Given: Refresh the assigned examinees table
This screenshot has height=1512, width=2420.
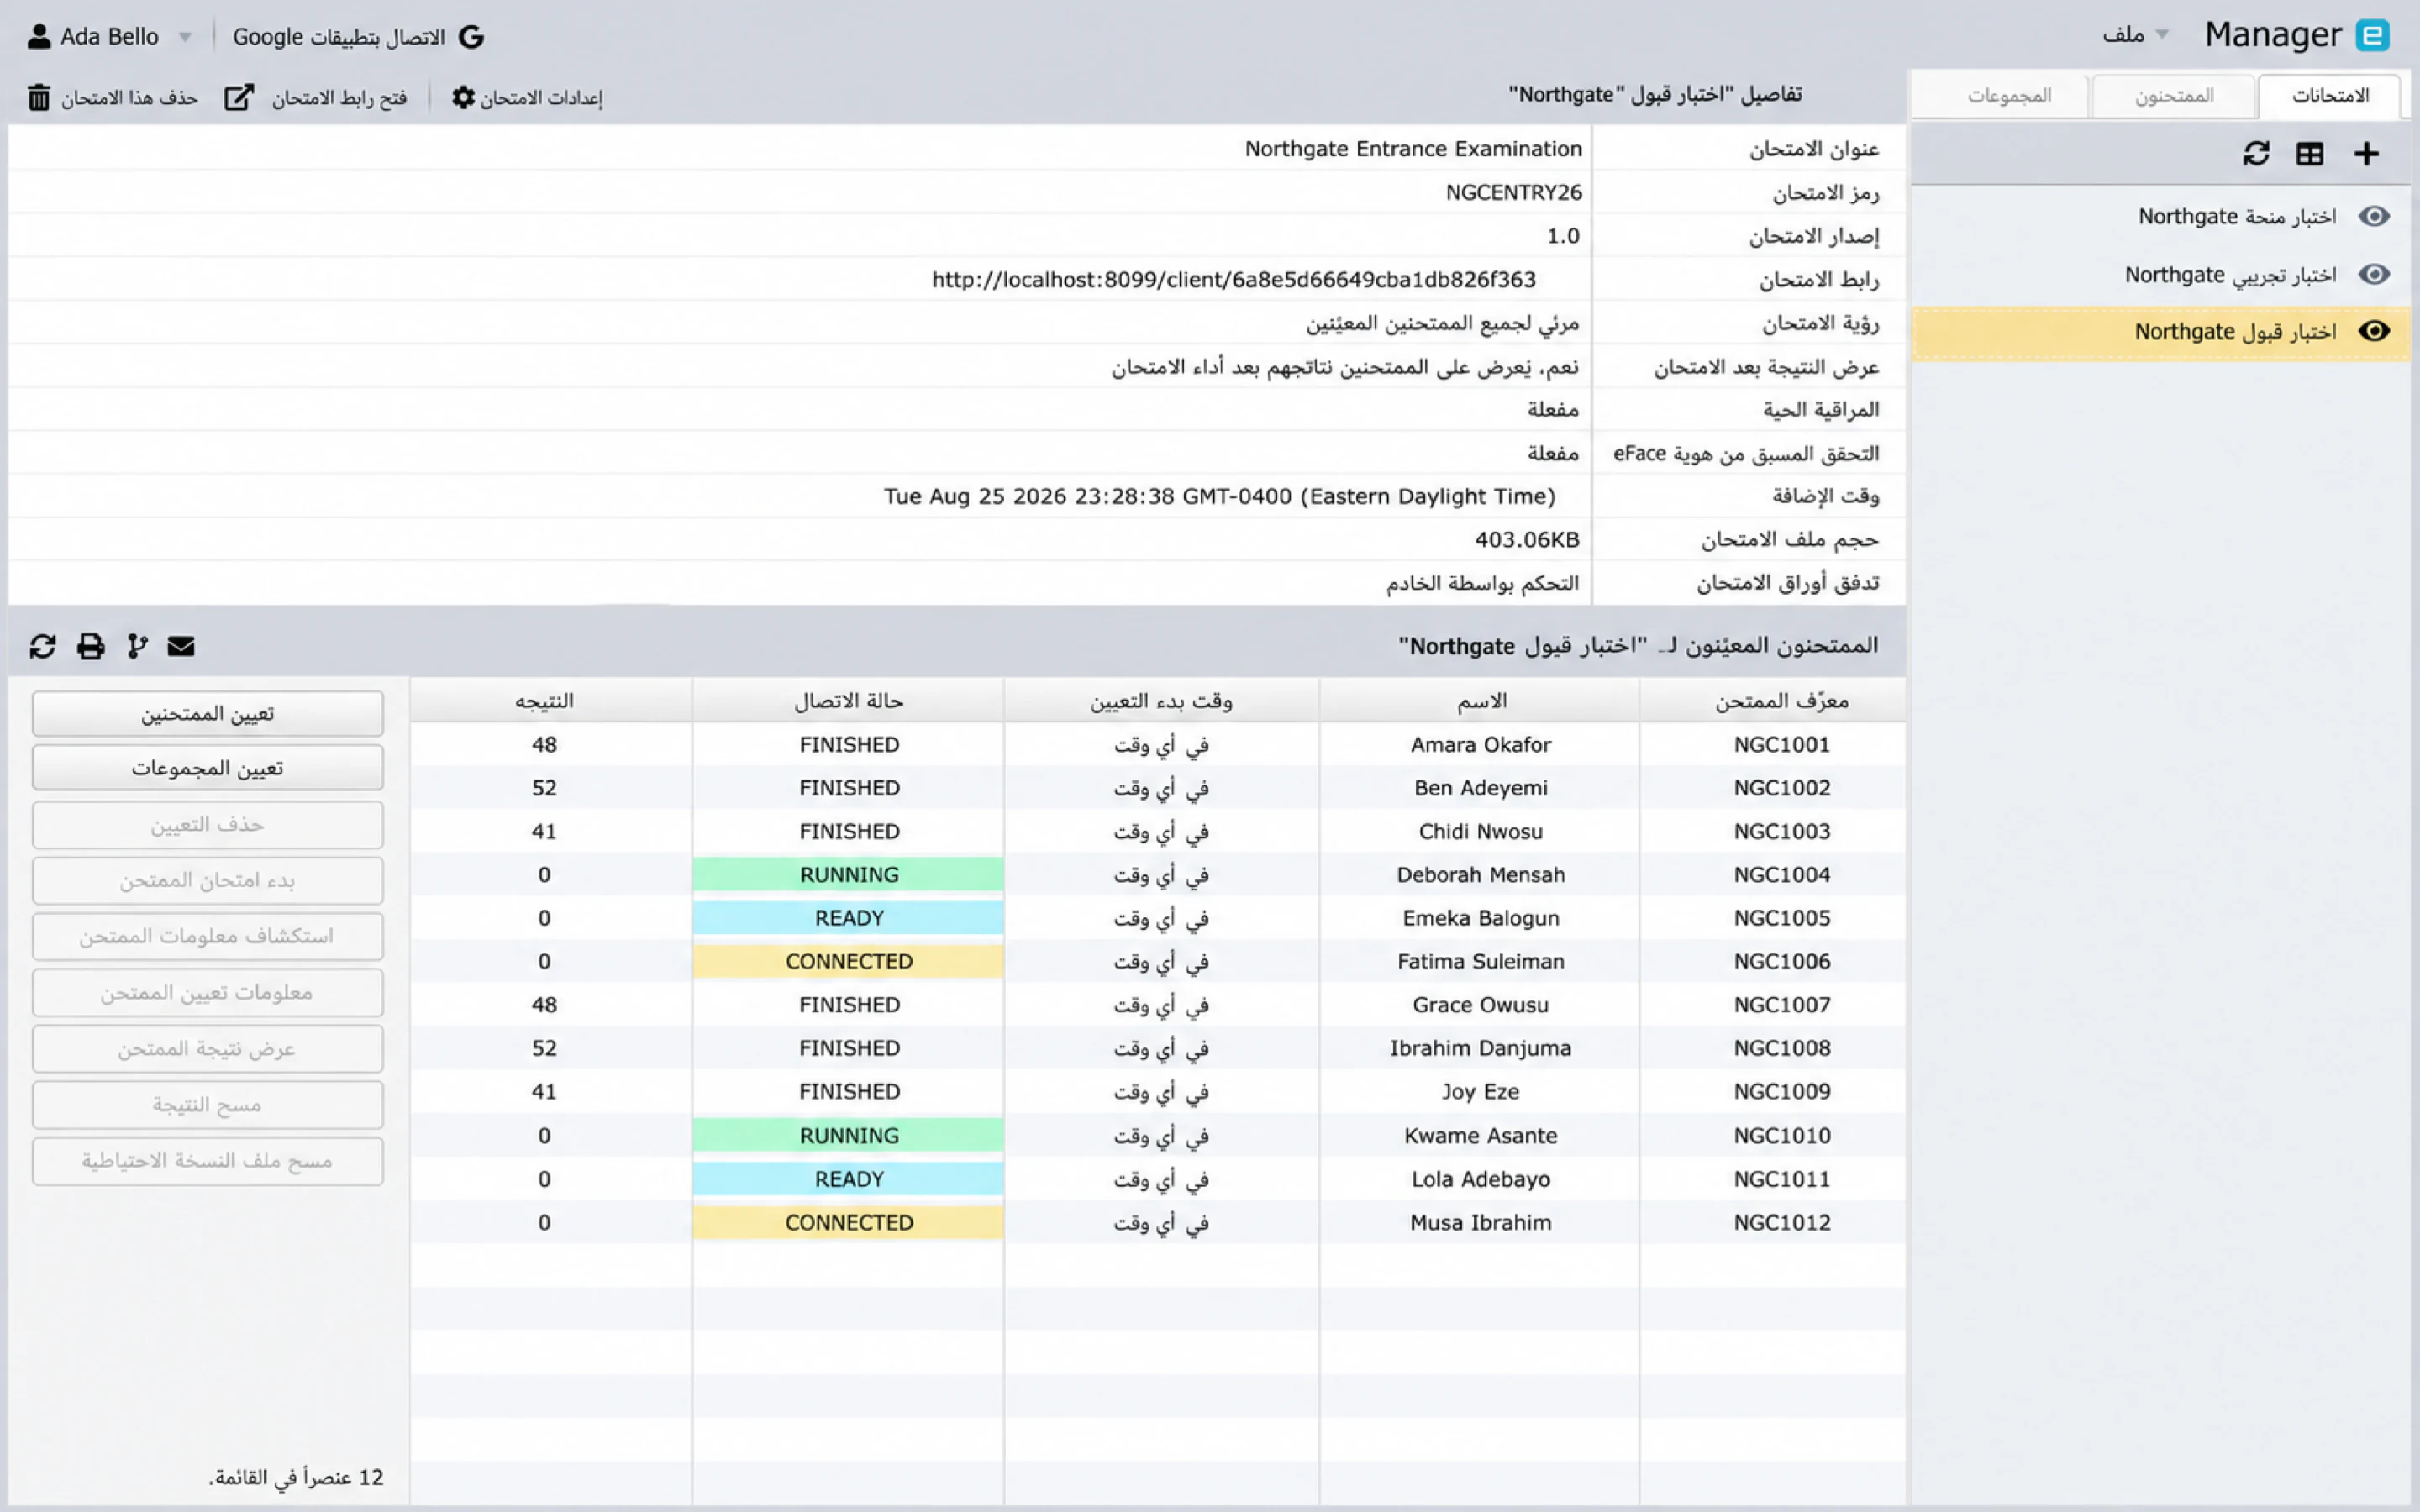Looking at the screenshot, I should coord(42,646).
